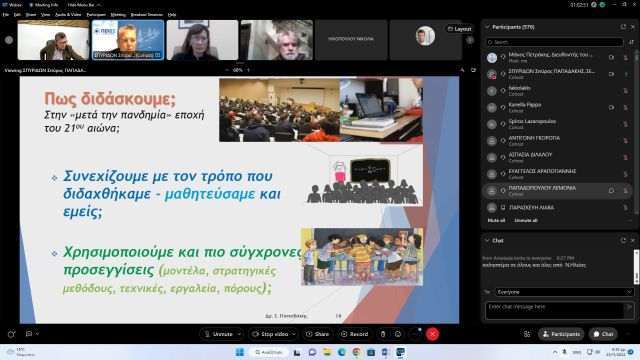Image resolution: width=640 pixels, height=360 pixels.
Task: Open the Participant menu in menu bar
Action: [96, 15]
